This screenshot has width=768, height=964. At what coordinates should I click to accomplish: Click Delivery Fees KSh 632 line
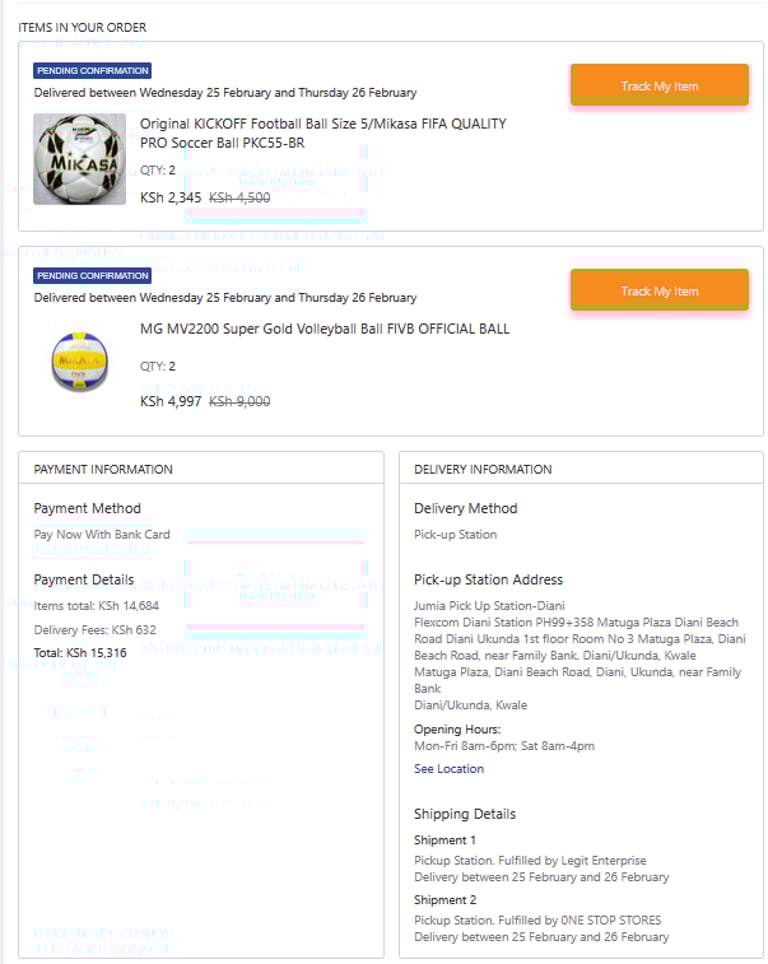(95, 630)
